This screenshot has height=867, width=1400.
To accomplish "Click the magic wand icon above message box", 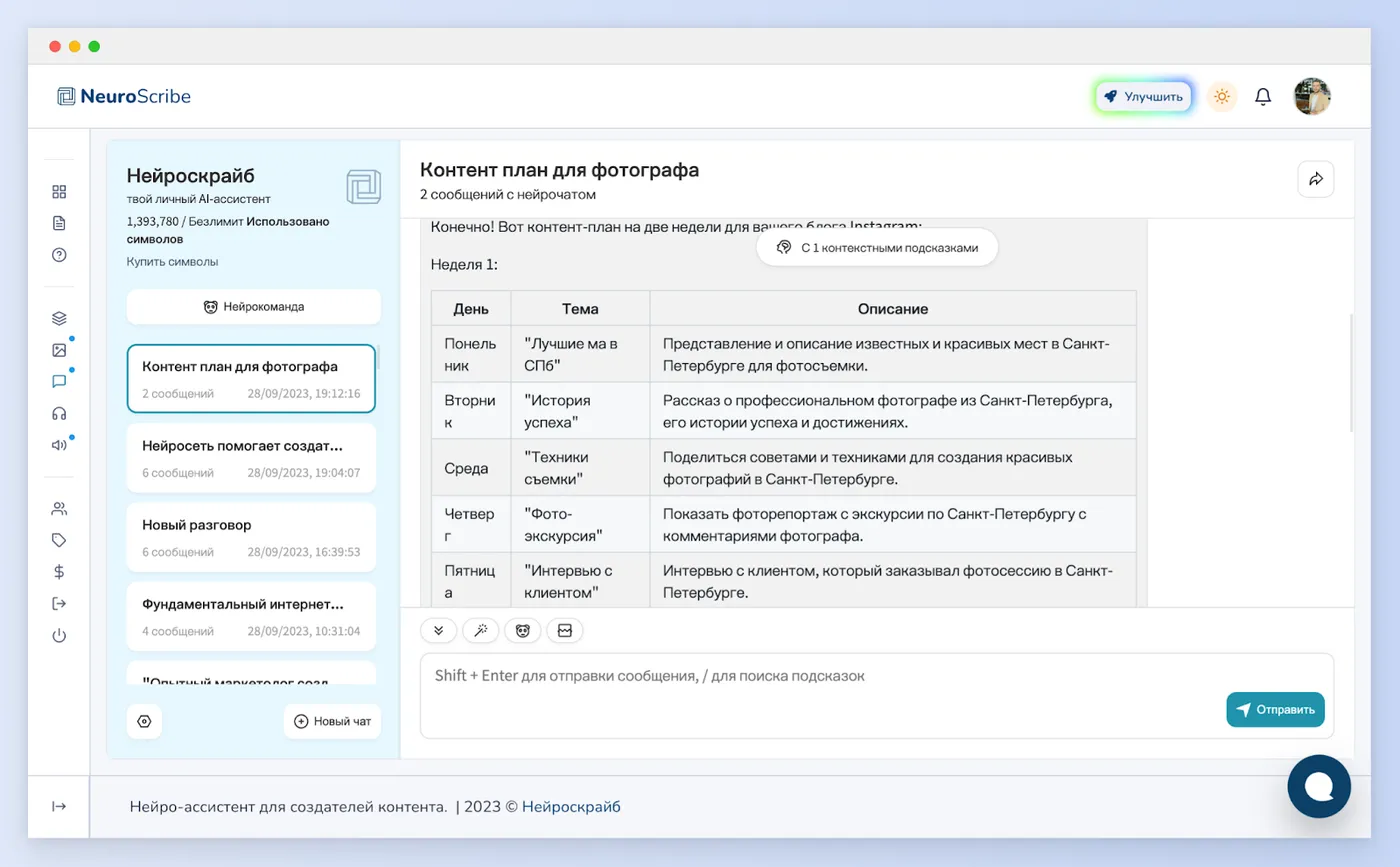I will (x=481, y=631).
